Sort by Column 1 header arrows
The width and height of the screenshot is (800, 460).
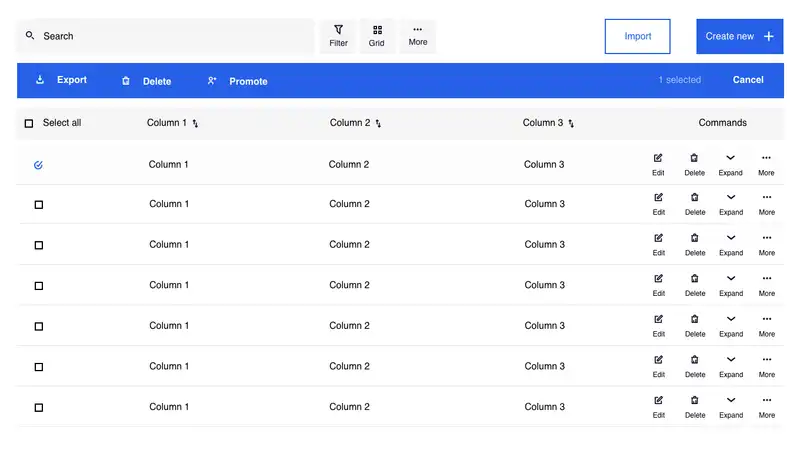tap(196, 124)
